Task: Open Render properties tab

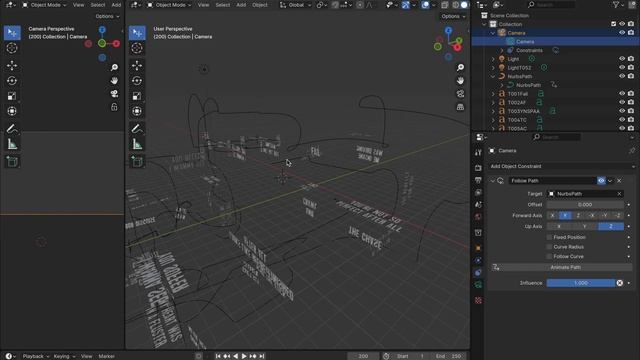Action: [x=478, y=168]
